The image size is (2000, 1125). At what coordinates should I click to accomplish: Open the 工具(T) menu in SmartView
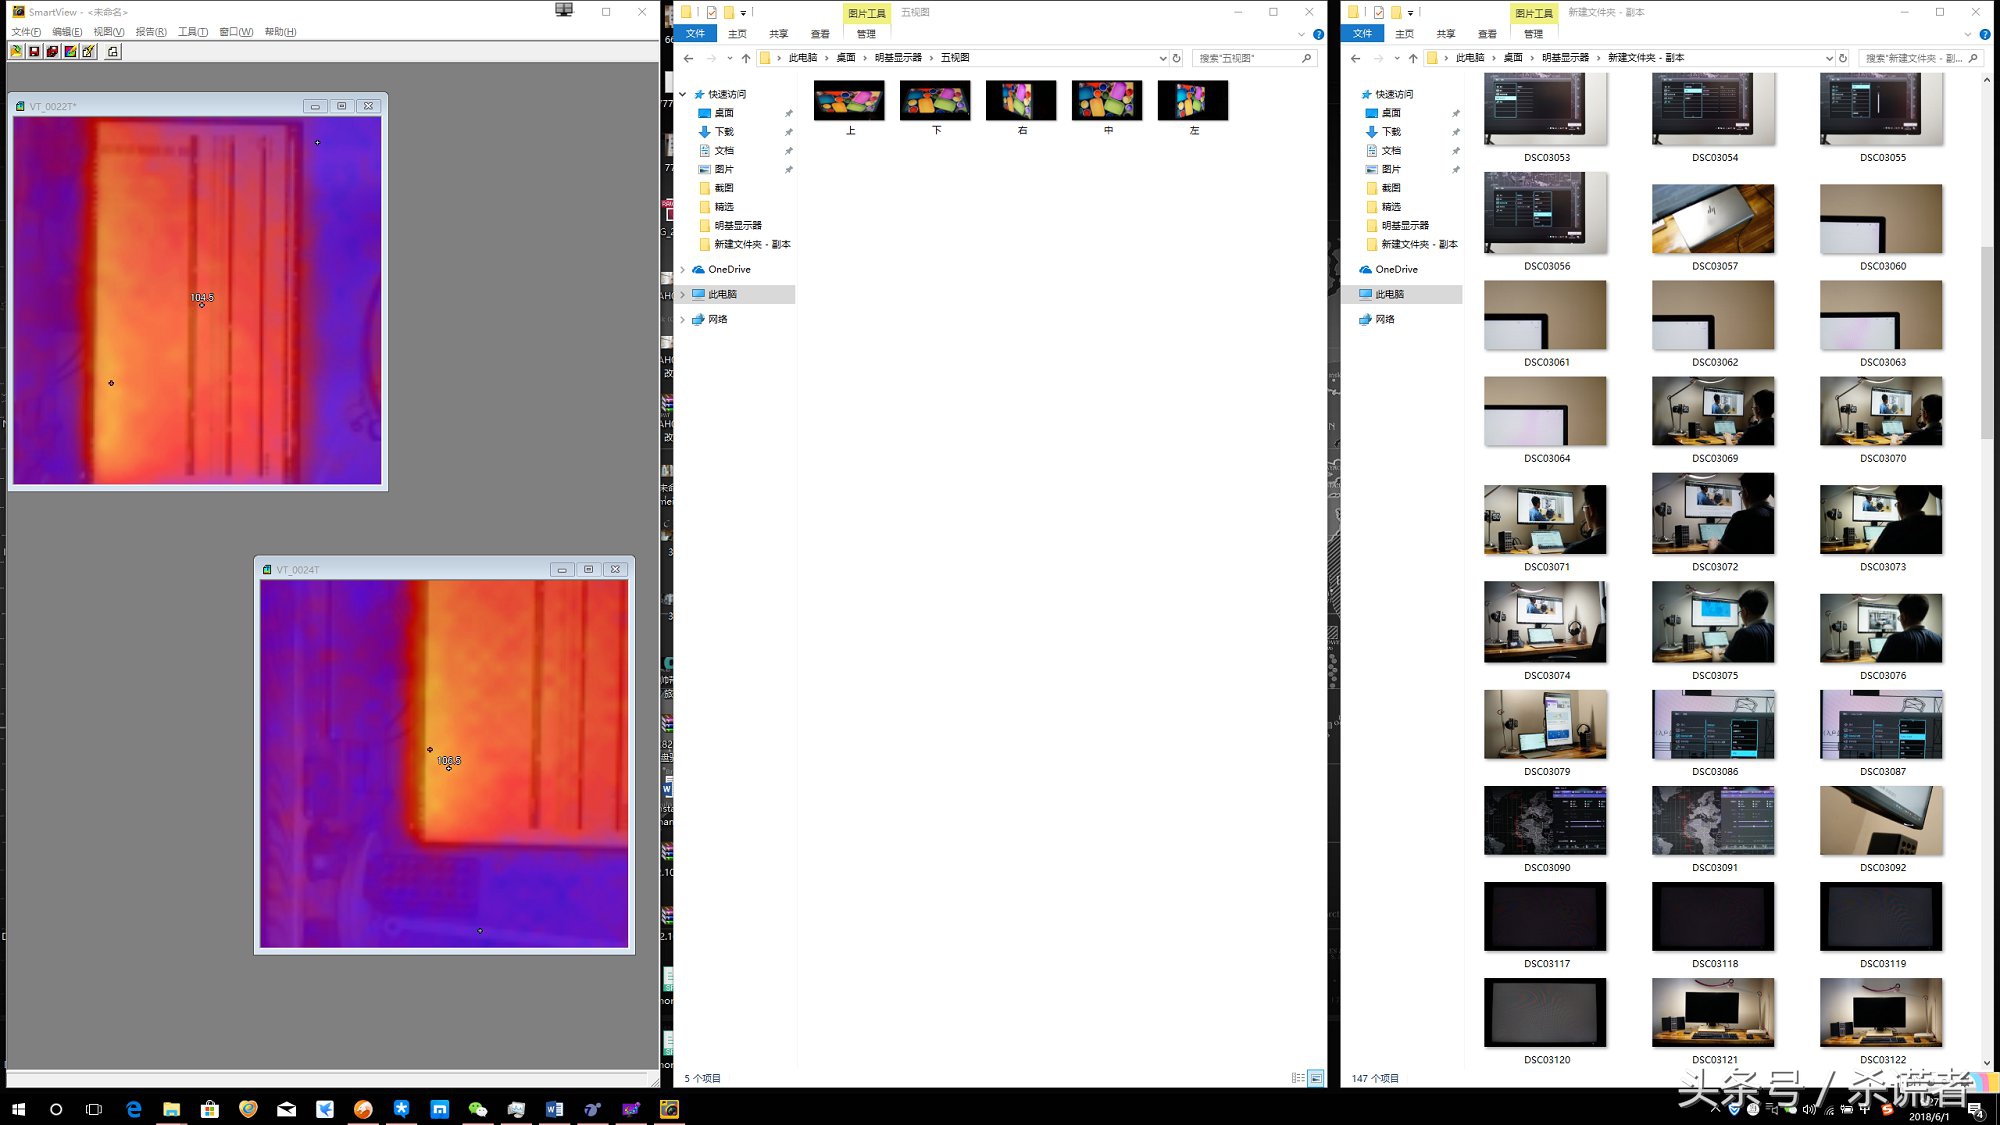pyautogui.click(x=192, y=32)
